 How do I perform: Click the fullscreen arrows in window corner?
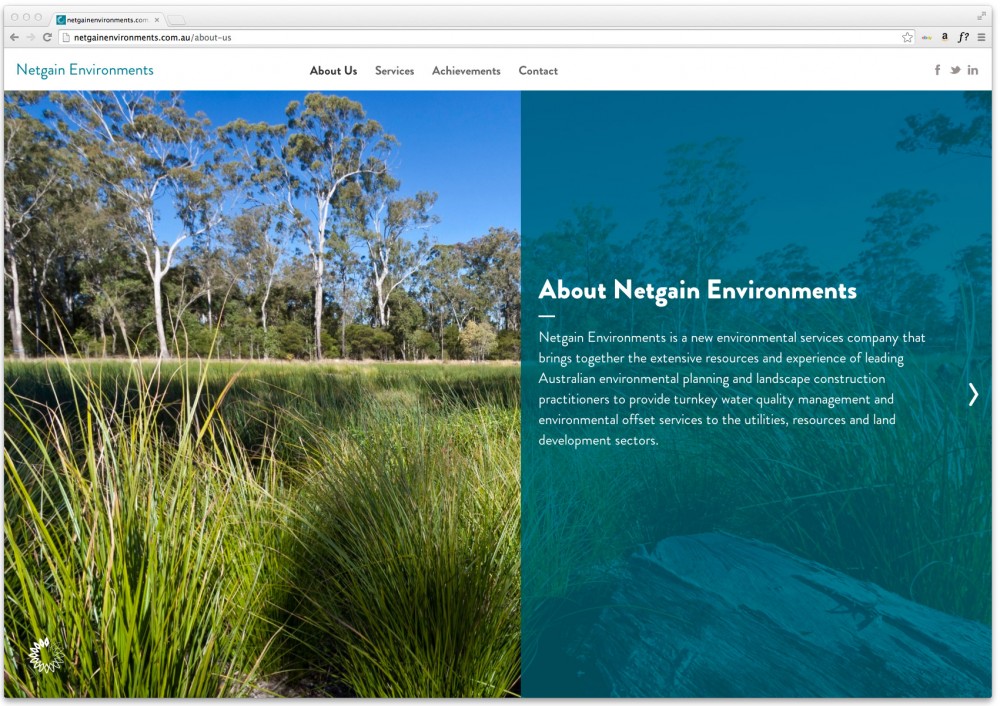point(982,16)
